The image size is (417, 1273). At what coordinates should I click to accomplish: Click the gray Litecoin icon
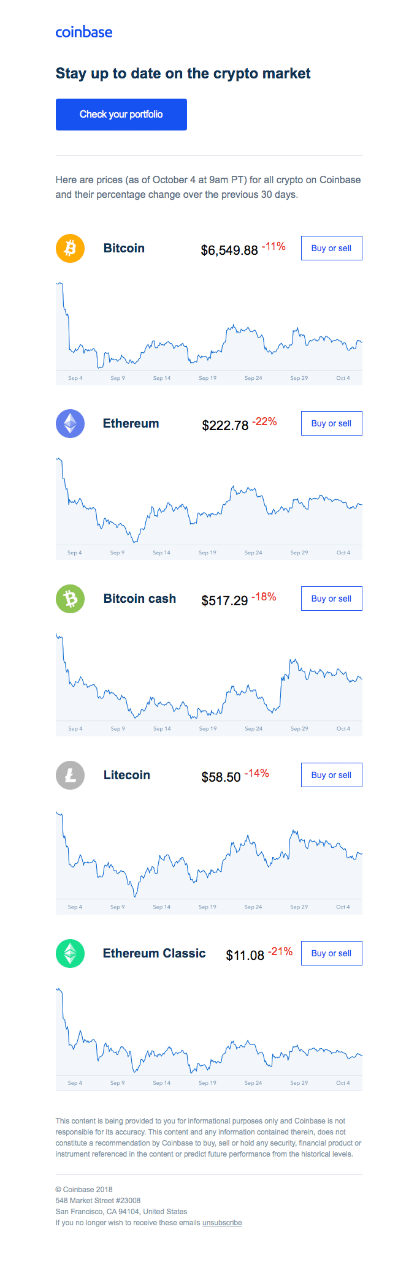point(70,775)
